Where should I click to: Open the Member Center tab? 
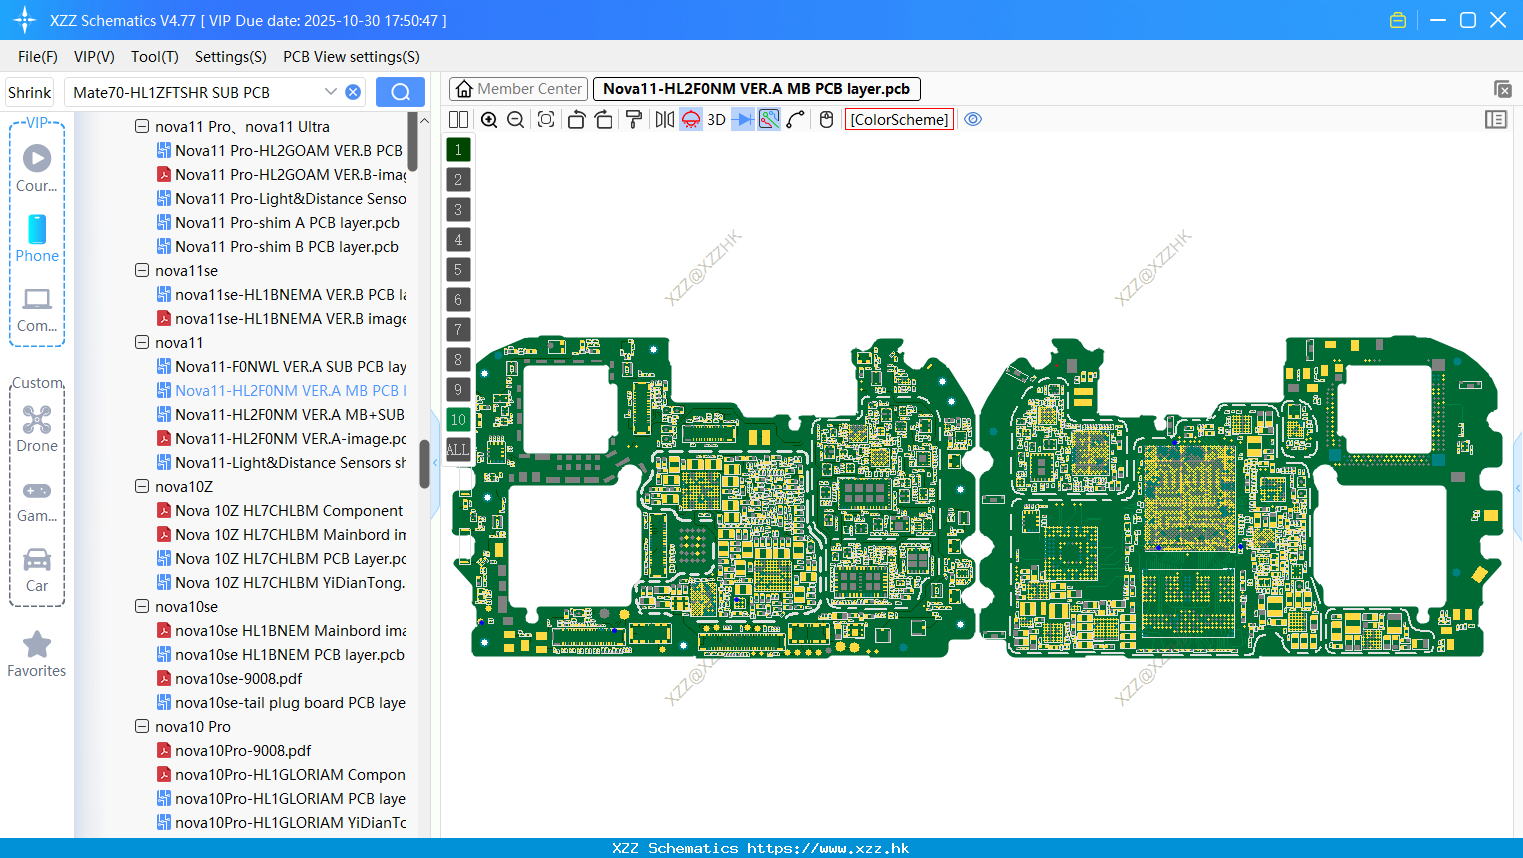pos(518,89)
